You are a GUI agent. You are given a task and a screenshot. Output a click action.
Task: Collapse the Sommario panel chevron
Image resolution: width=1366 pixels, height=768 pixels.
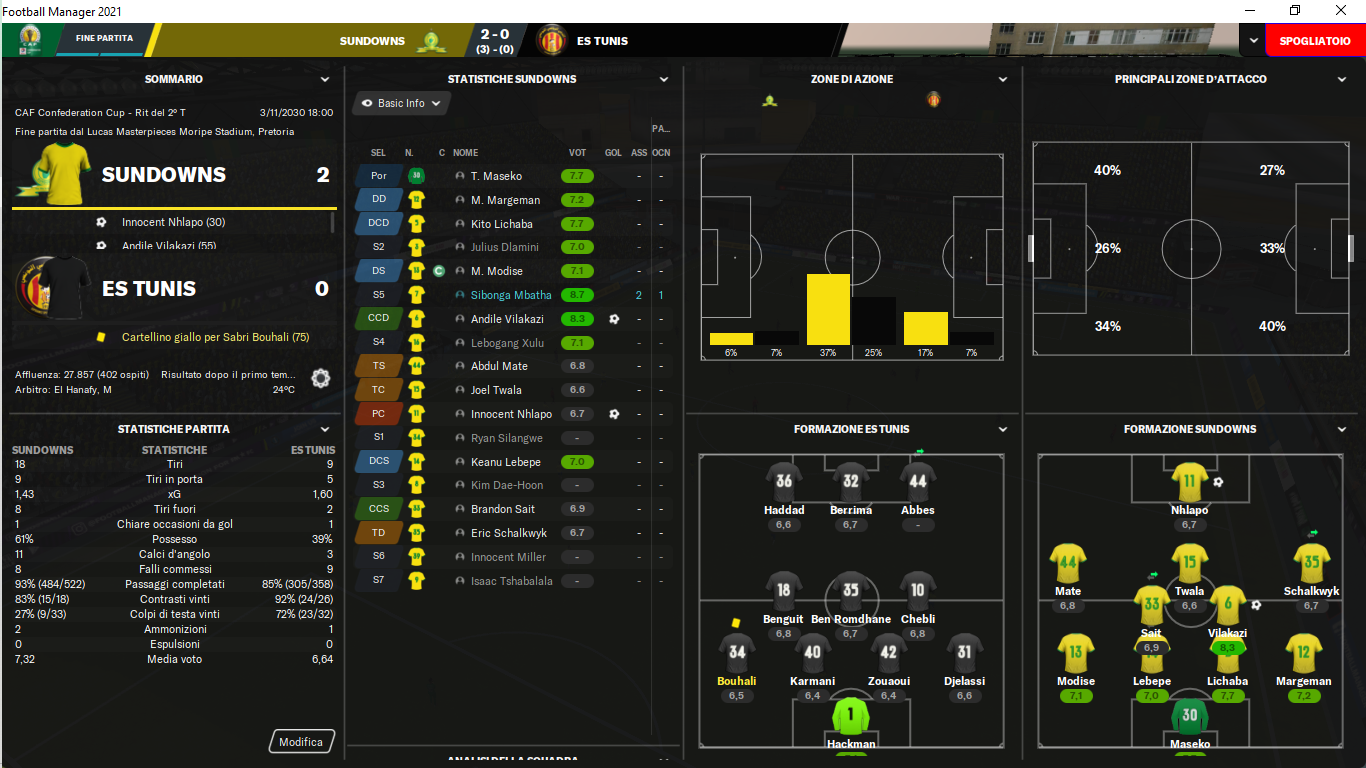tap(325, 79)
